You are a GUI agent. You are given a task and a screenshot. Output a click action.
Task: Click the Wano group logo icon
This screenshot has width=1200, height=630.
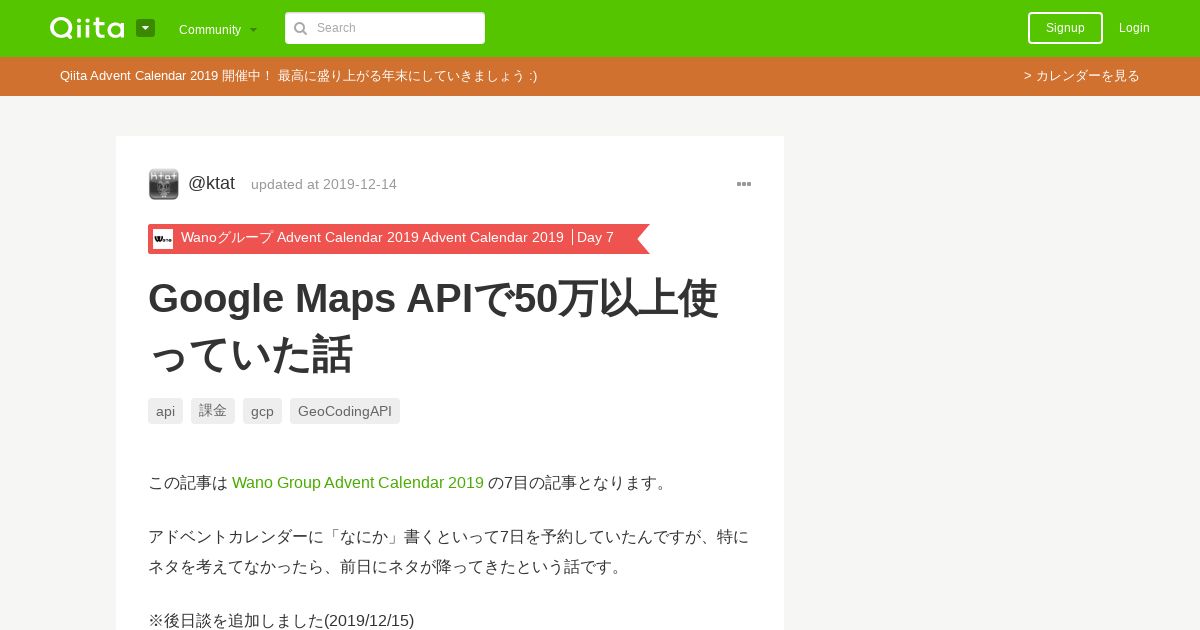point(163,239)
